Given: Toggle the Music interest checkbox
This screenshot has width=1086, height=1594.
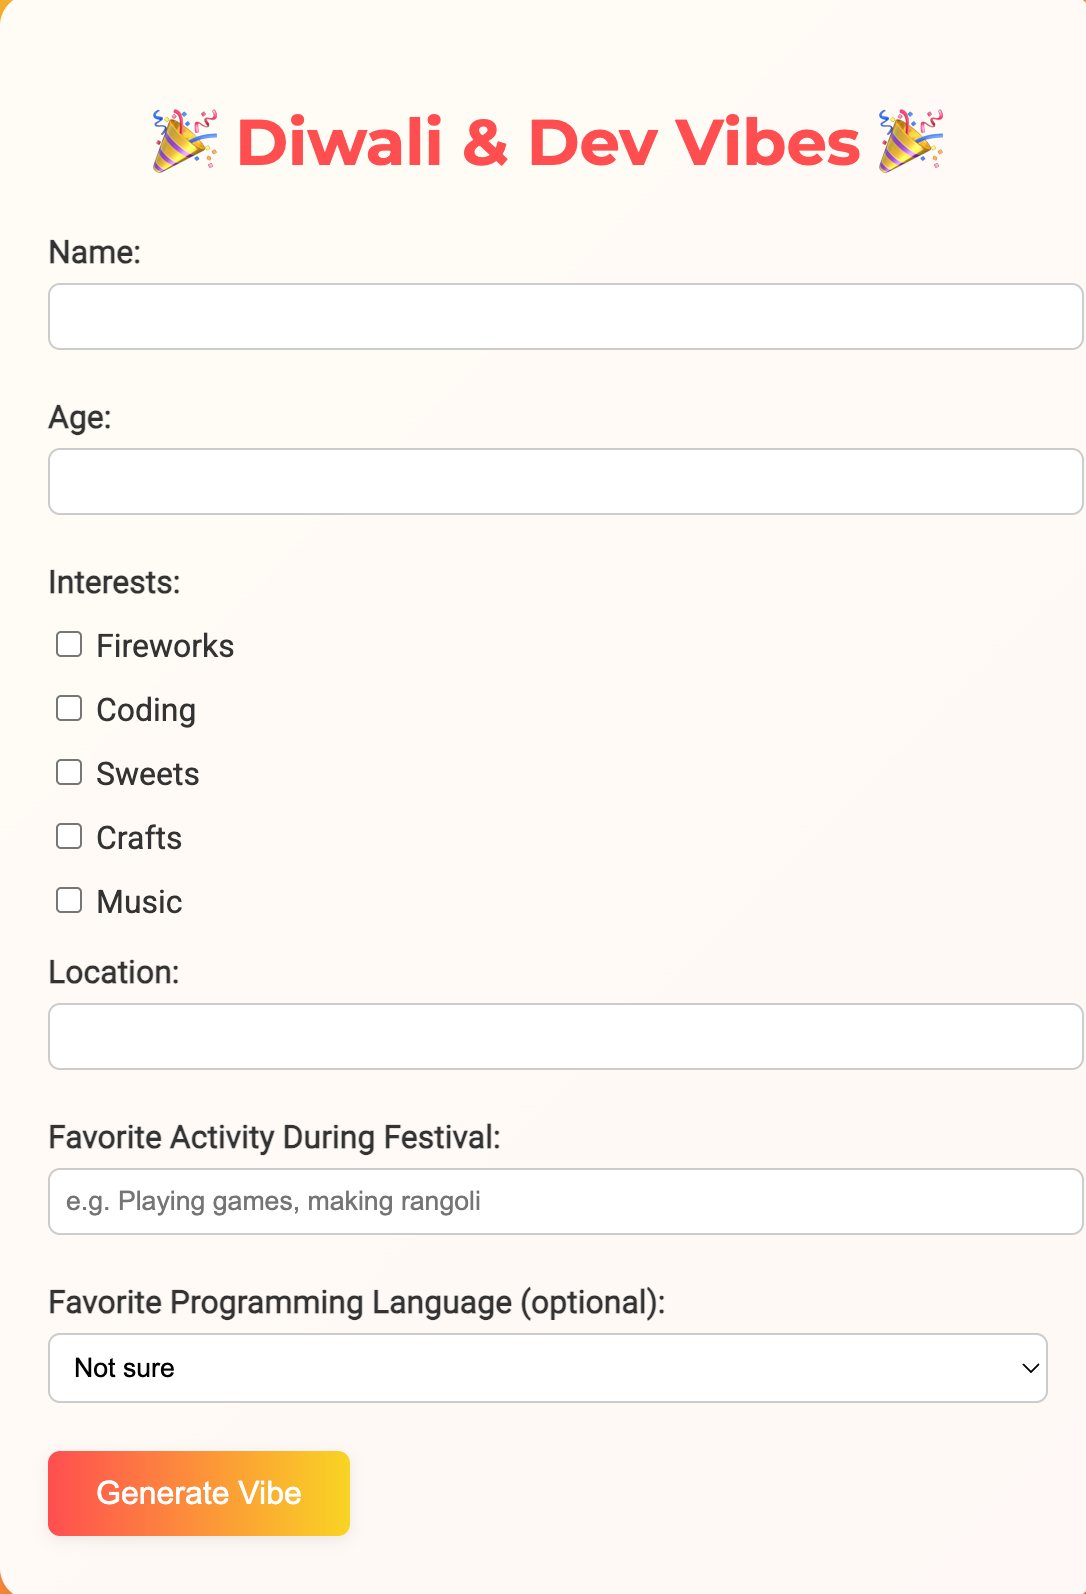Looking at the screenshot, I should (69, 901).
